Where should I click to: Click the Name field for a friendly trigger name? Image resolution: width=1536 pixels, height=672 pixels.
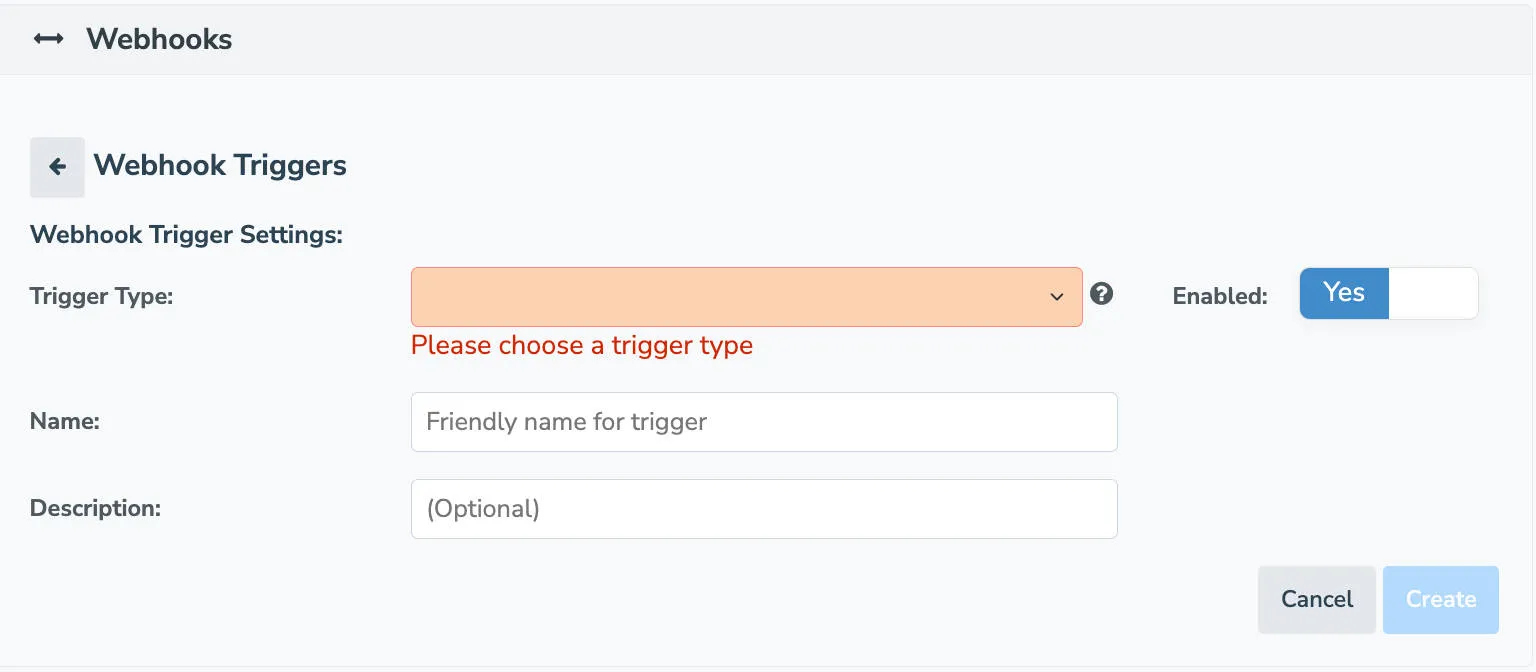pos(763,421)
